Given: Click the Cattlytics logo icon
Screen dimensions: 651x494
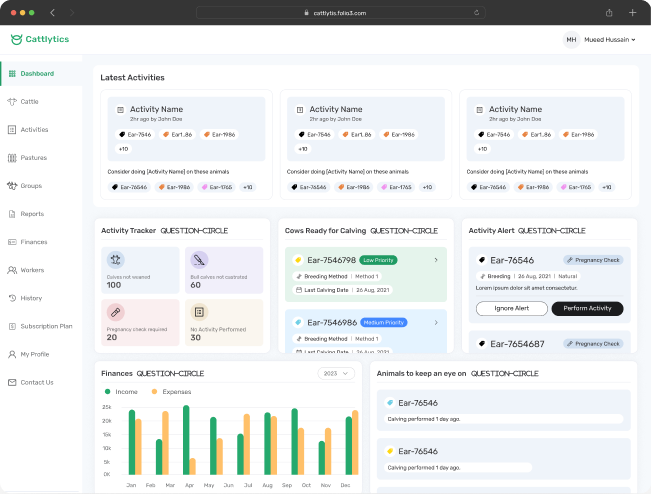Looking at the screenshot, I should coord(15,39).
